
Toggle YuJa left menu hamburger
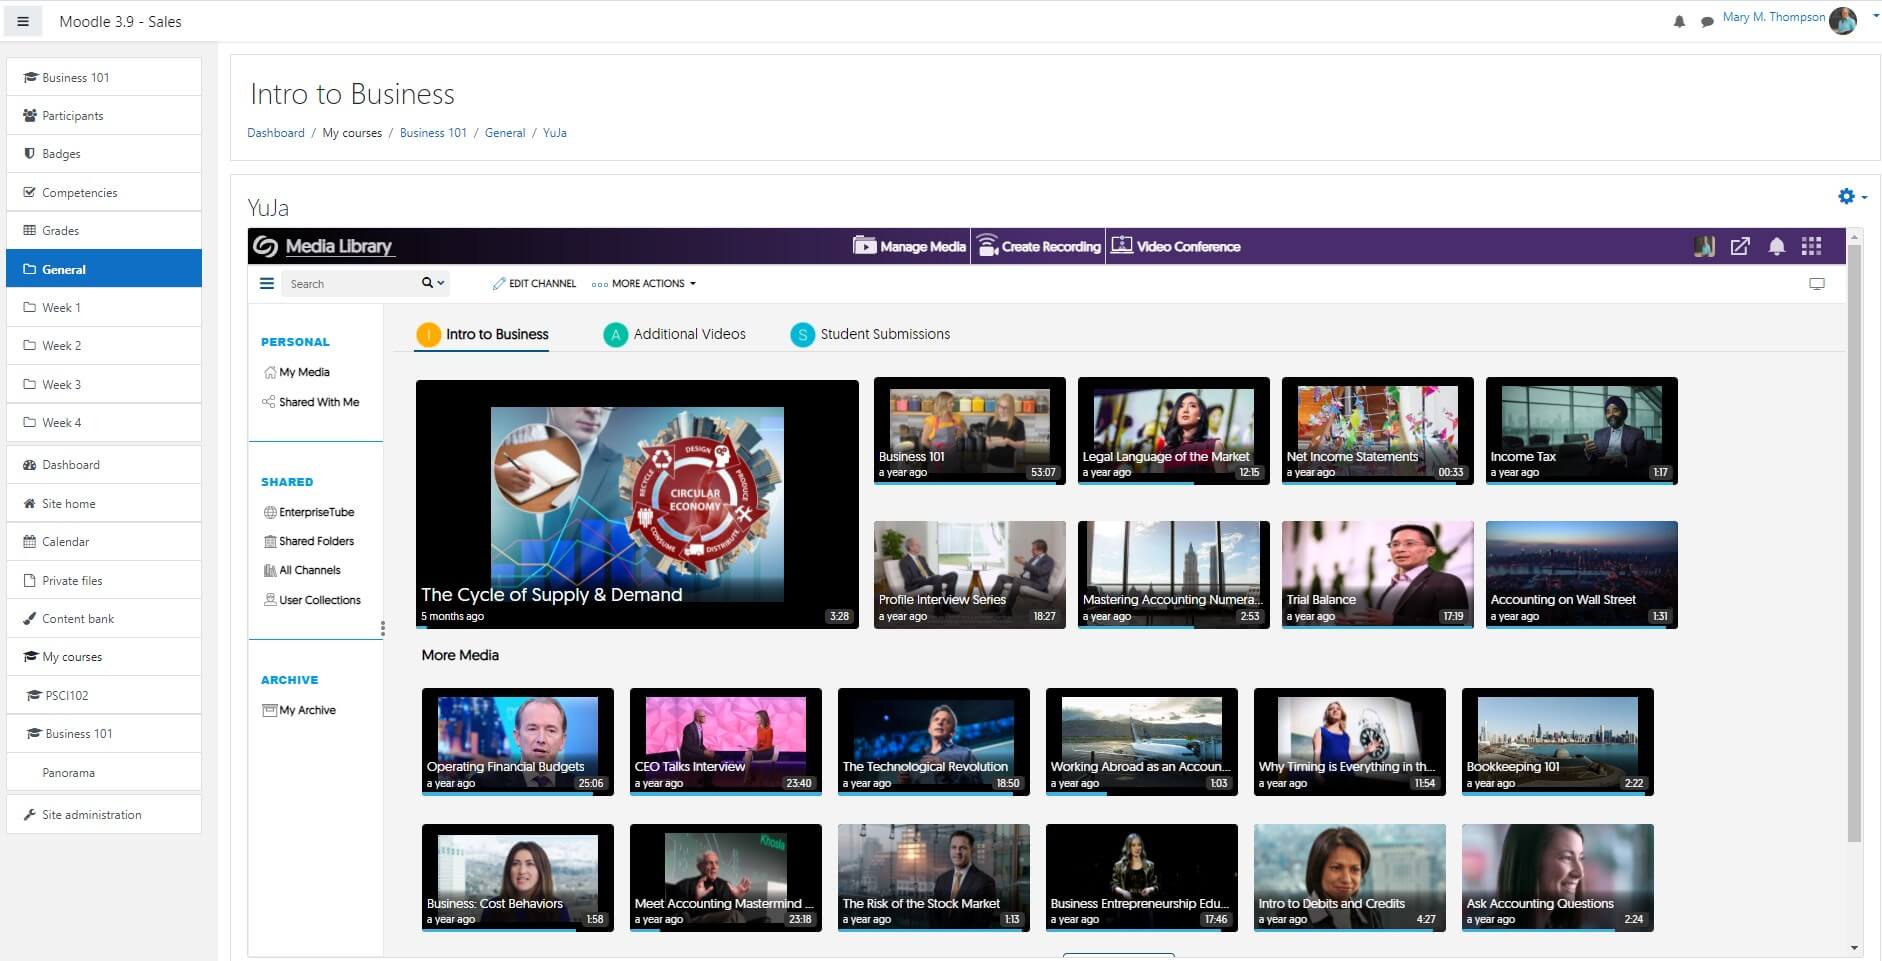(x=267, y=284)
